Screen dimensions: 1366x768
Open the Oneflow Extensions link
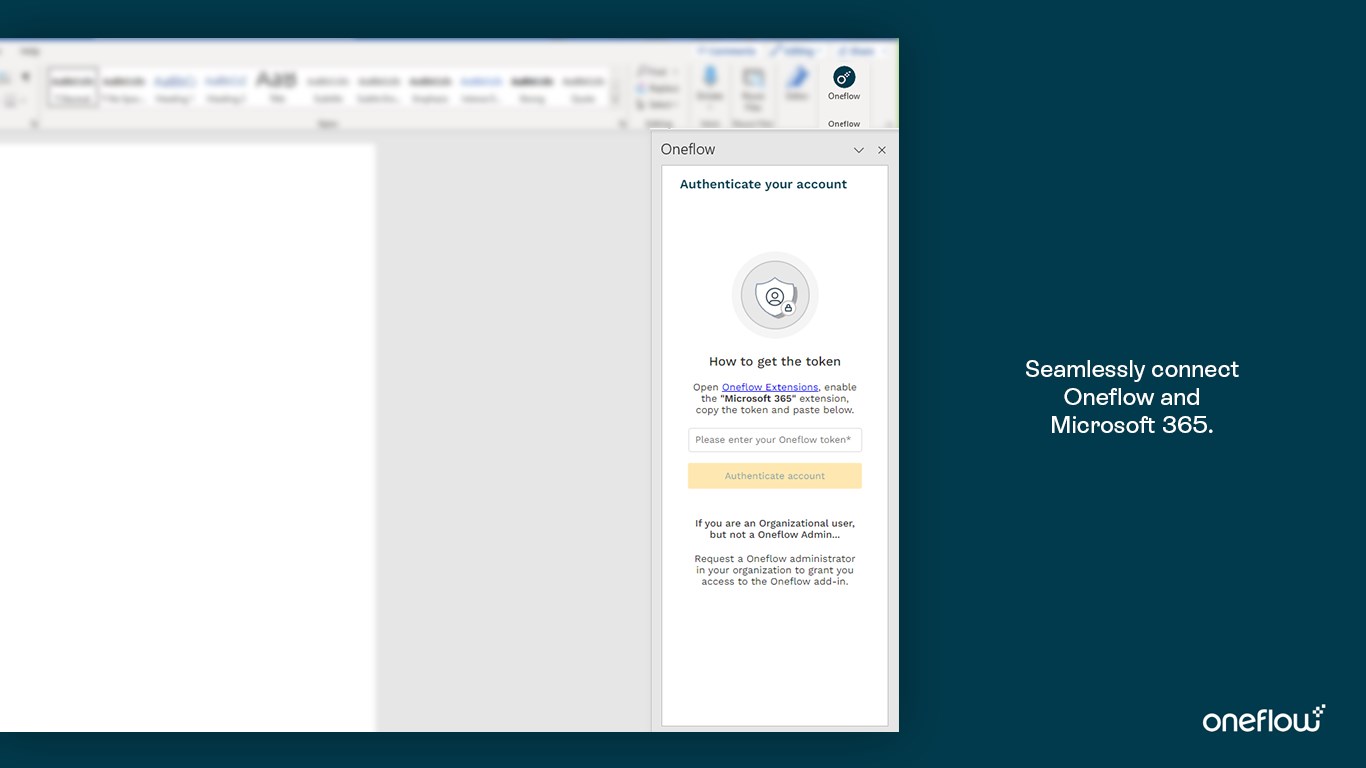point(770,387)
